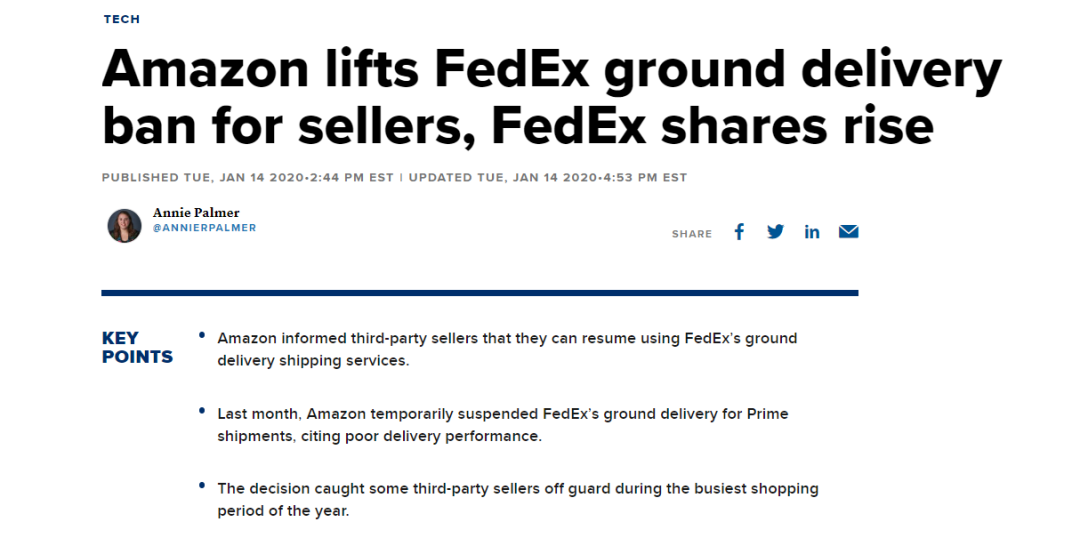Viewport: 1080px width, 546px height.
Task: Share article on Twitter
Action: (x=775, y=232)
